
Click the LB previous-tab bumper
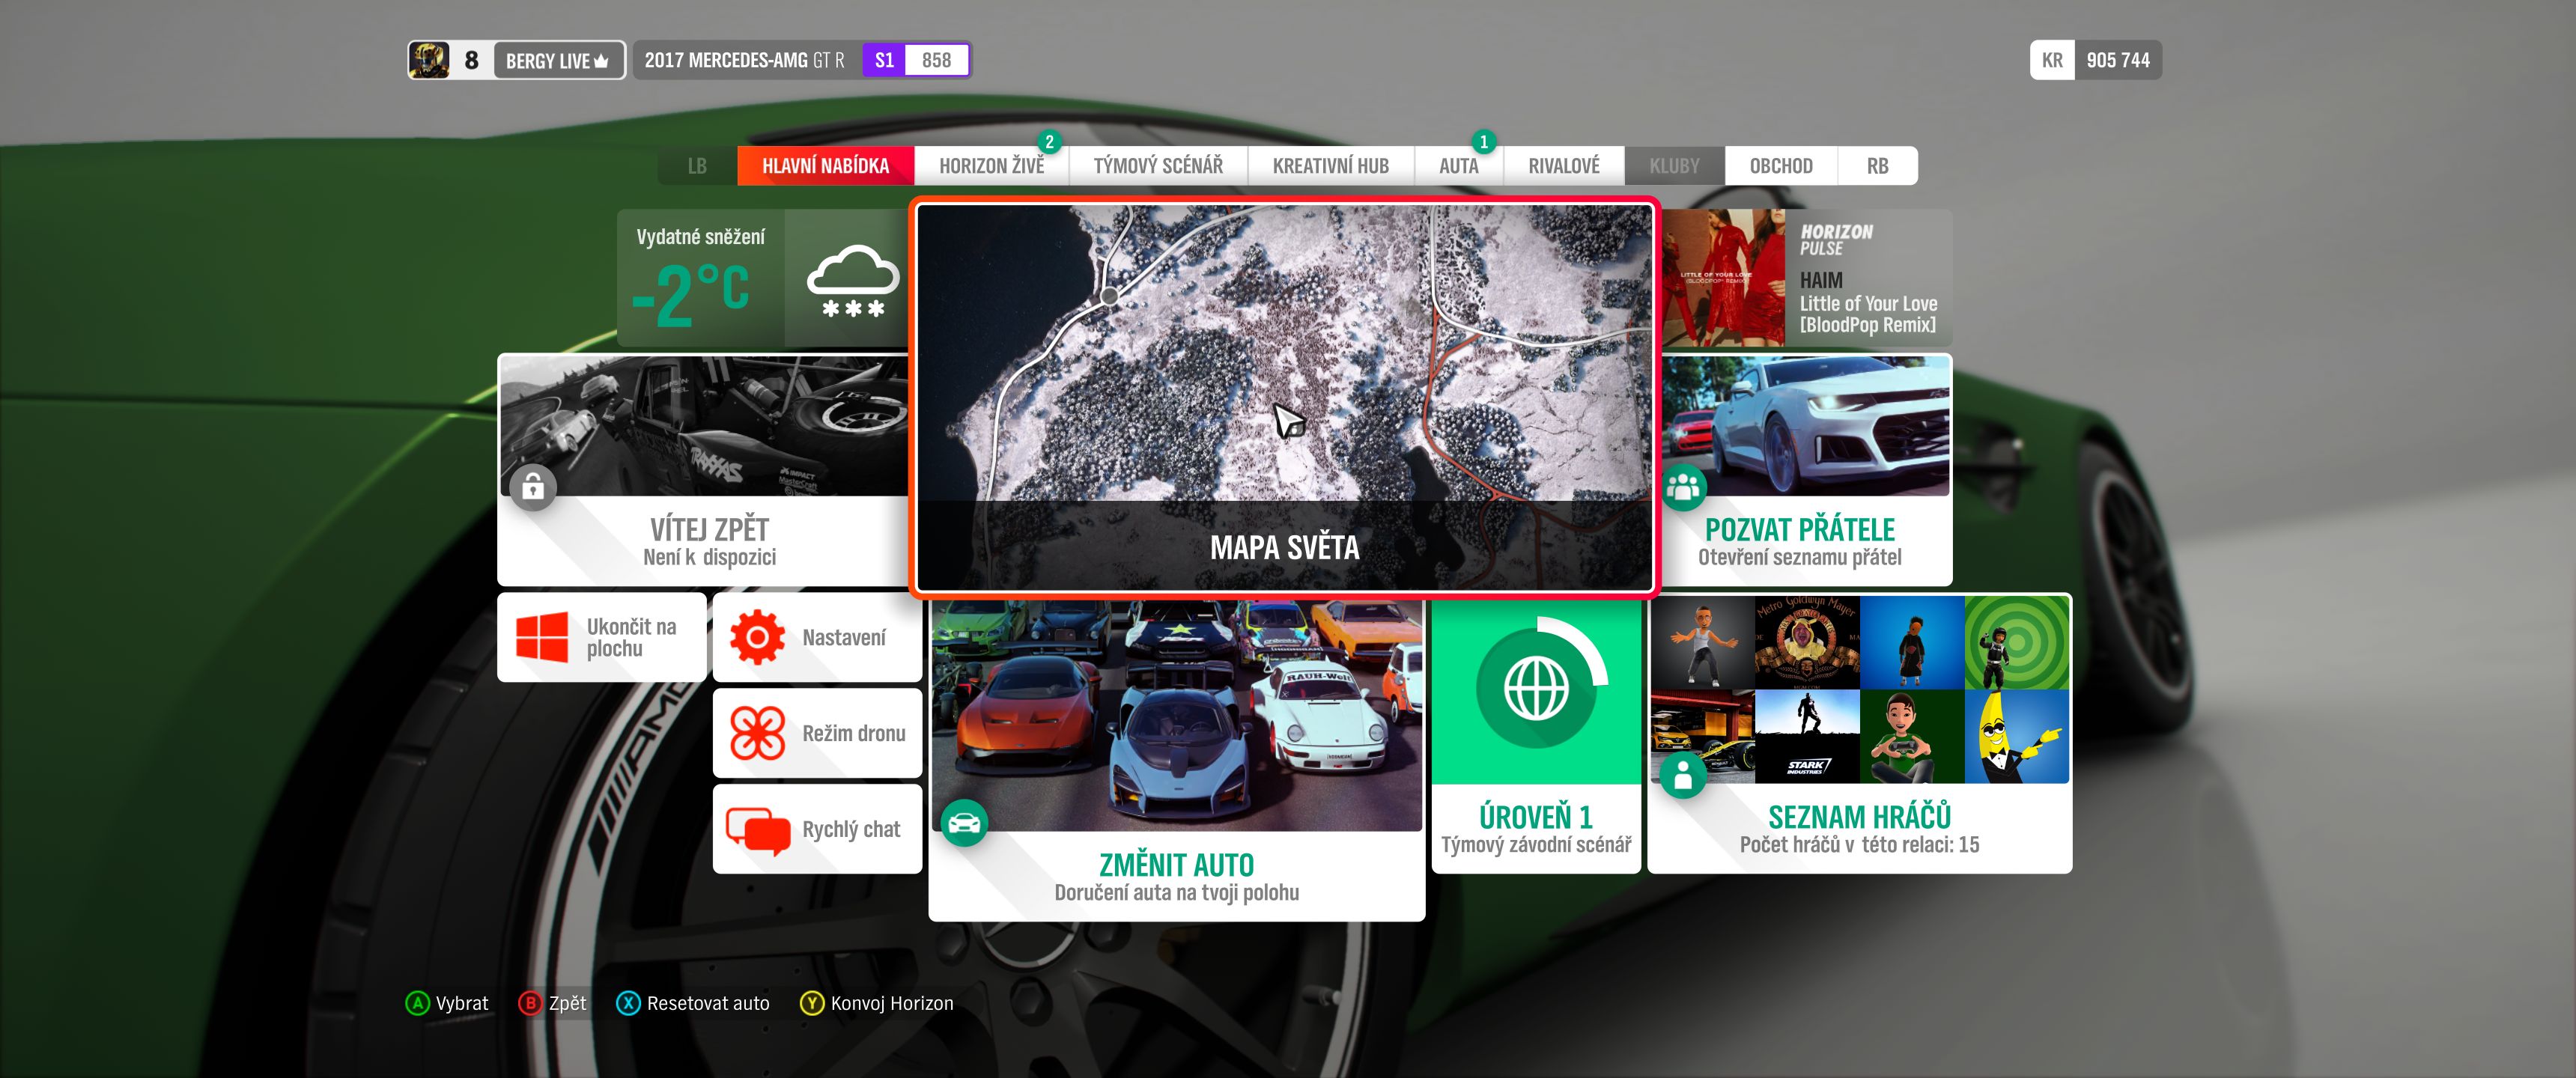[697, 166]
